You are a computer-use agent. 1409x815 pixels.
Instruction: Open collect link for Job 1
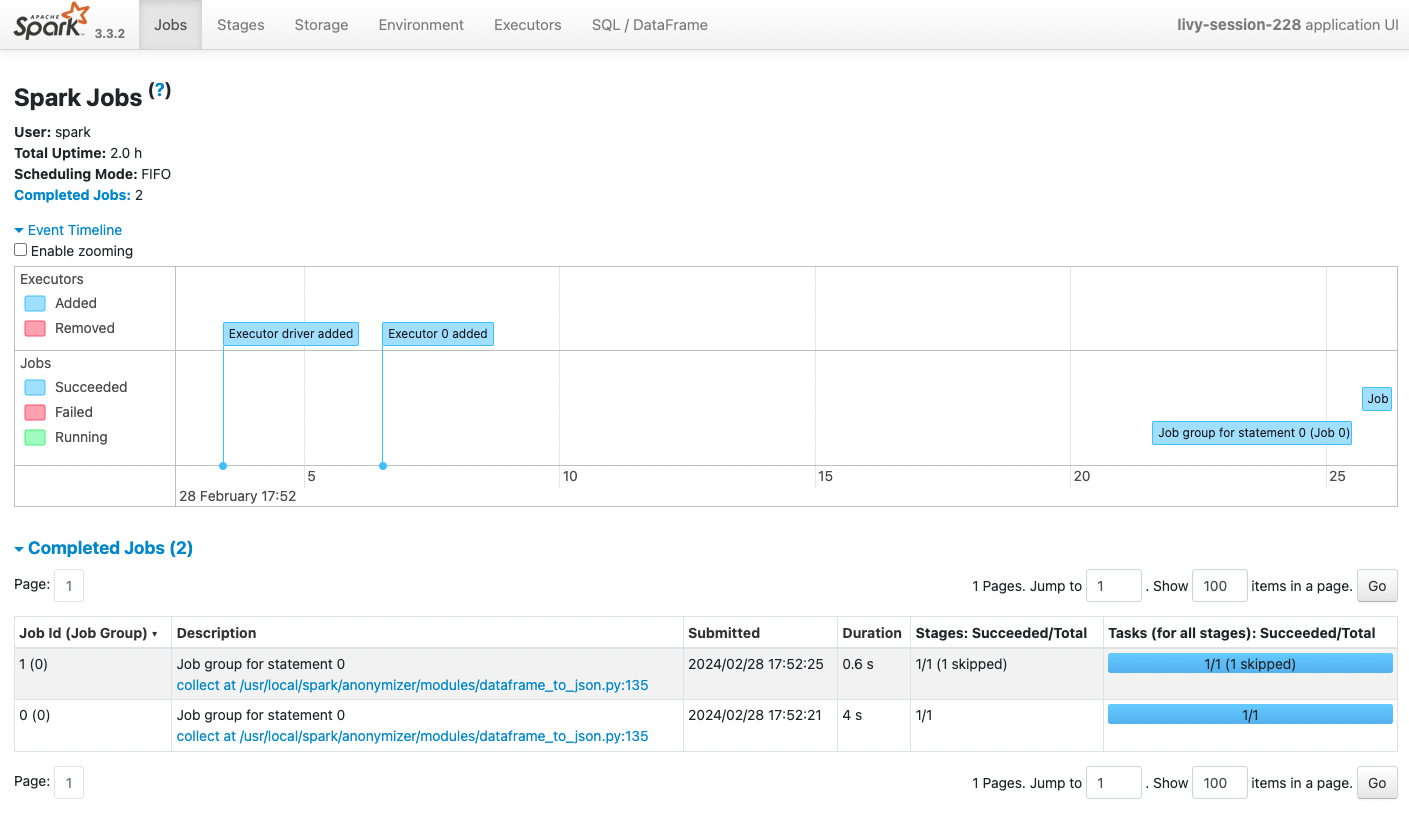412,685
